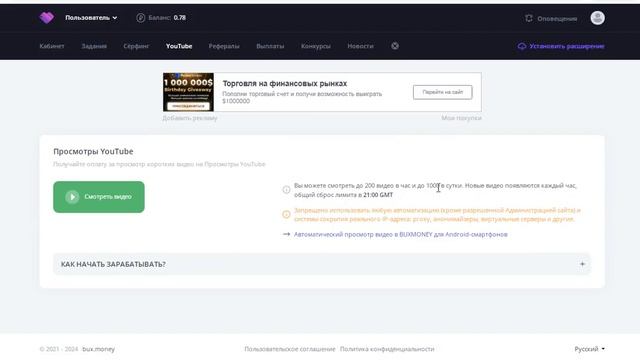Go to the Рефералы tab

(224, 47)
